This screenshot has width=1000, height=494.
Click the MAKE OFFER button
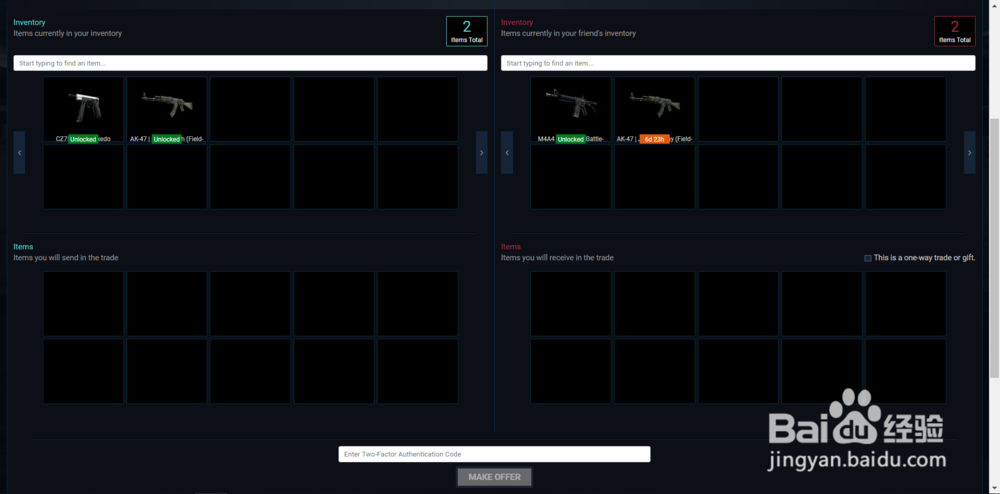[494, 477]
